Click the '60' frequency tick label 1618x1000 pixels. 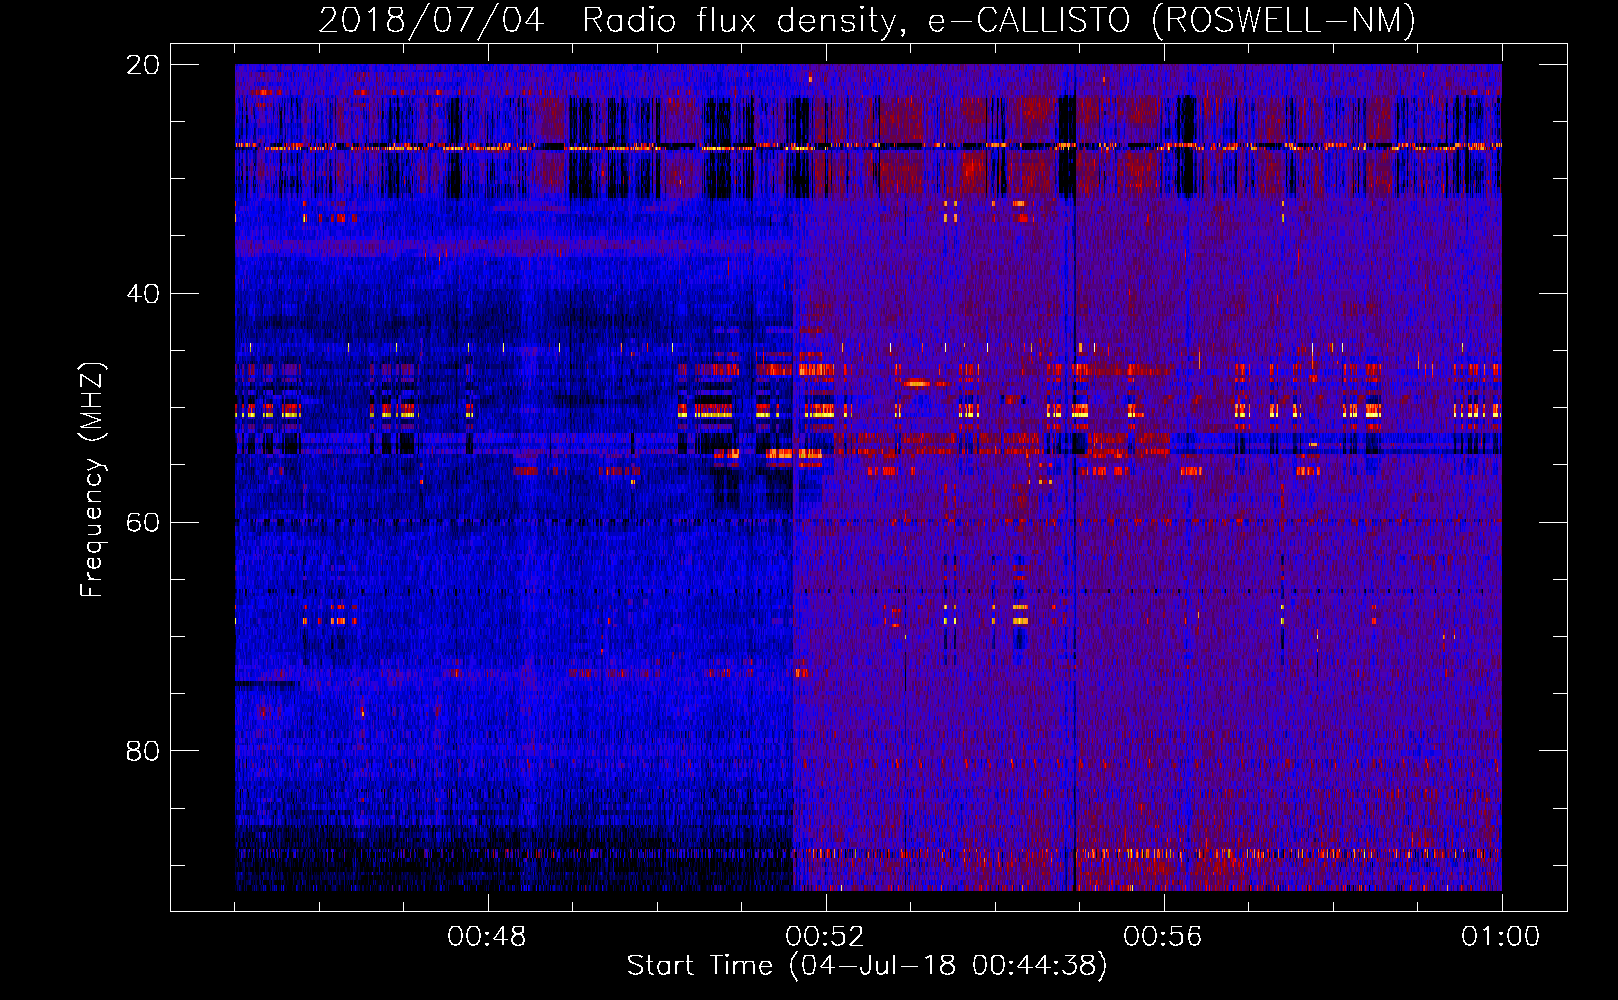(143, 522)
